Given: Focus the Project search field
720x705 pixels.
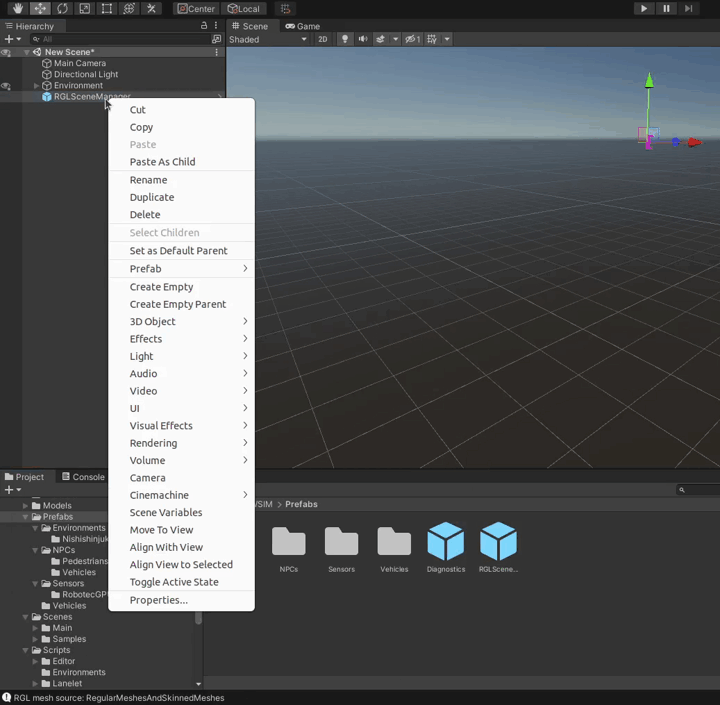Looking at the screenshot, I should pyautogui.click(x=698, y=490).
